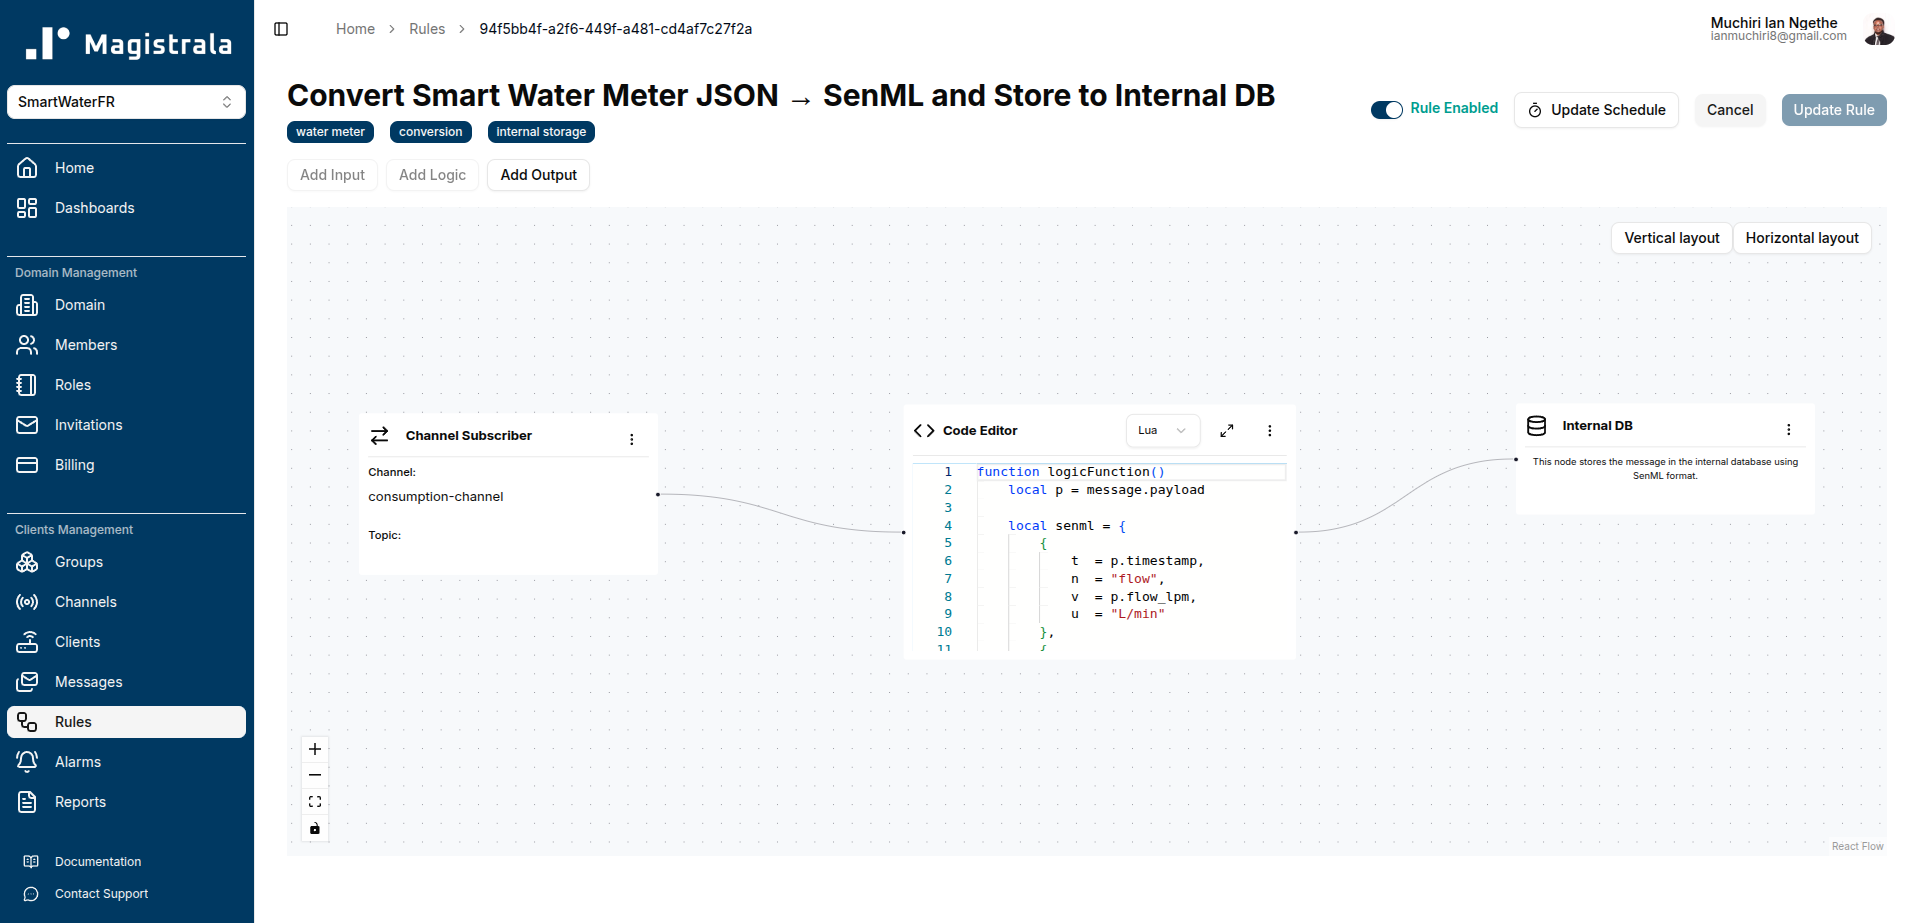Open Channel Subscriber node options menu

point(631,439)
